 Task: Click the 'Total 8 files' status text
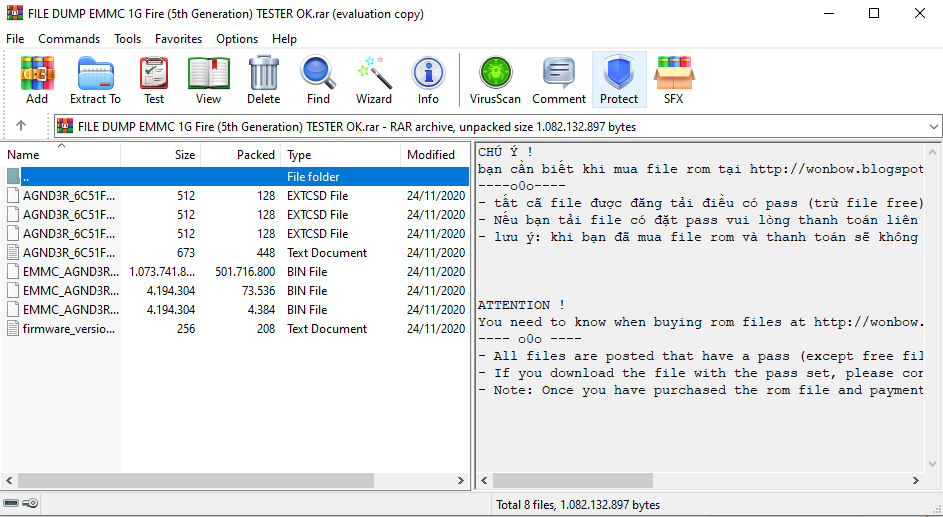[578, 505]
